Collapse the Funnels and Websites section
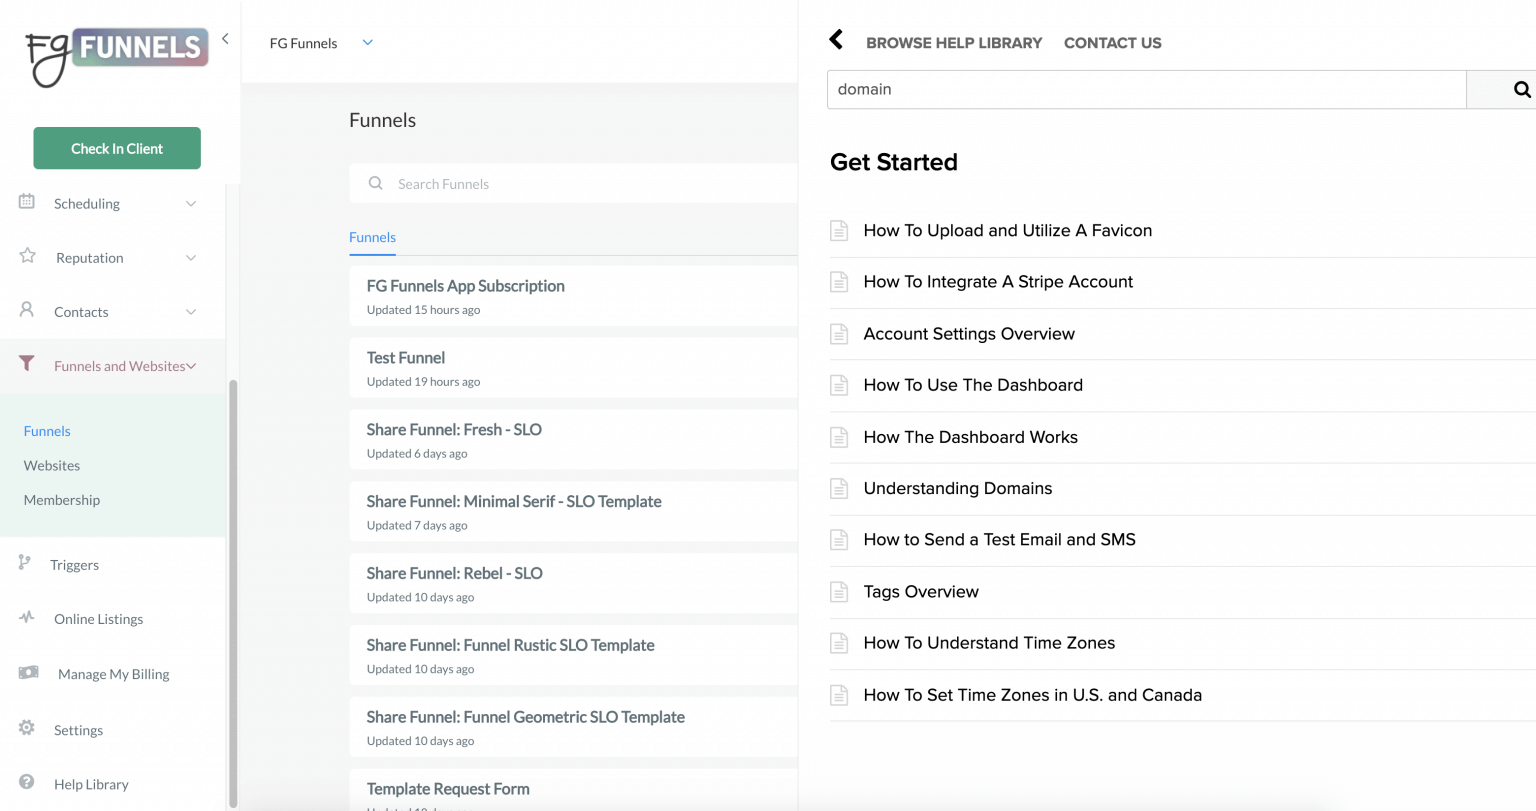 [192, 365]
